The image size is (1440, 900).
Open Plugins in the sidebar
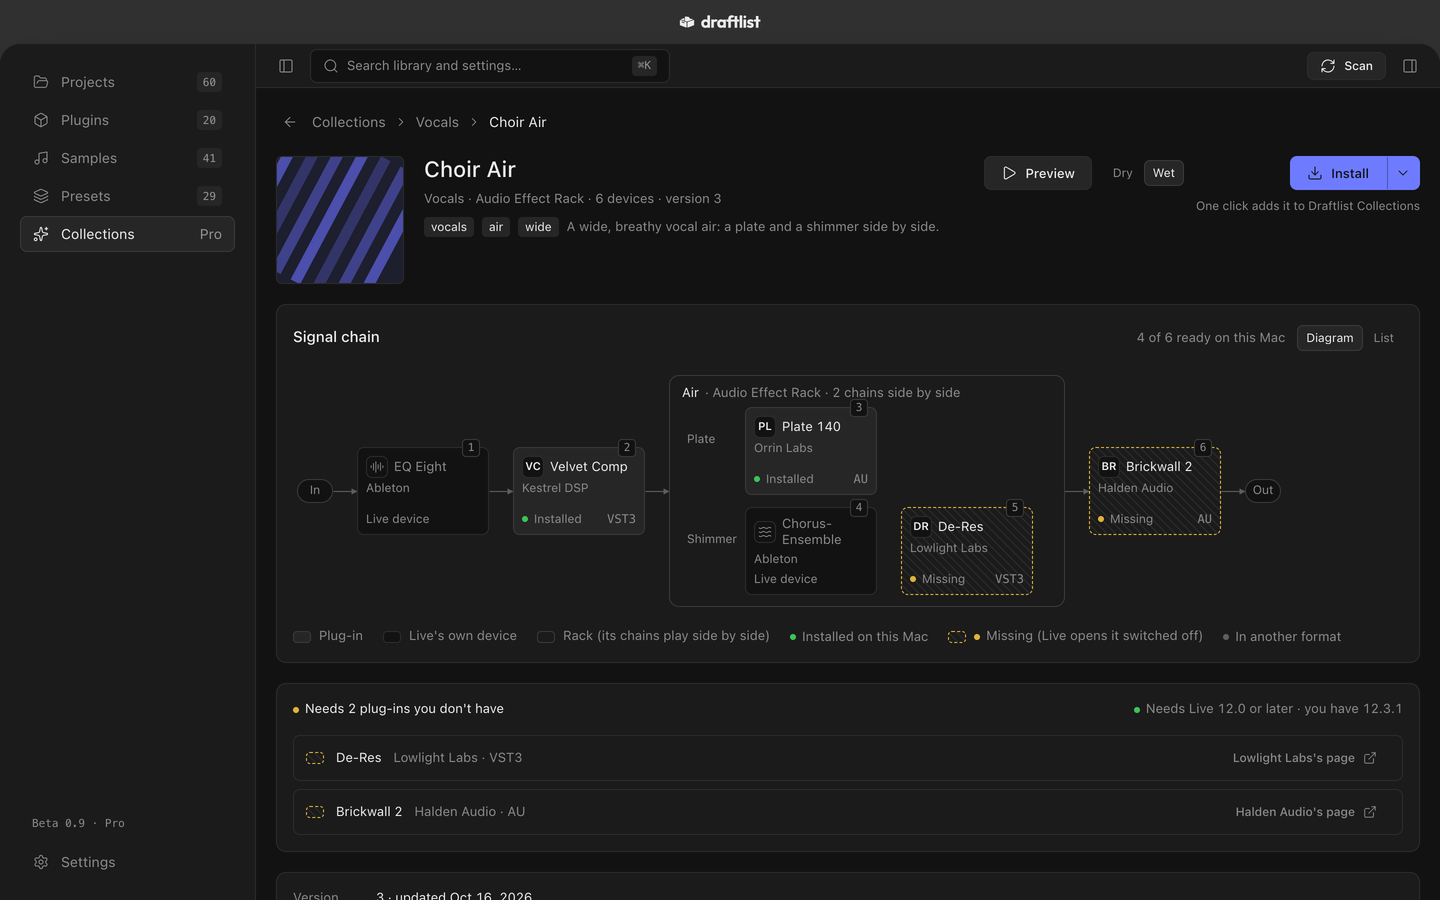pos(127,120)
